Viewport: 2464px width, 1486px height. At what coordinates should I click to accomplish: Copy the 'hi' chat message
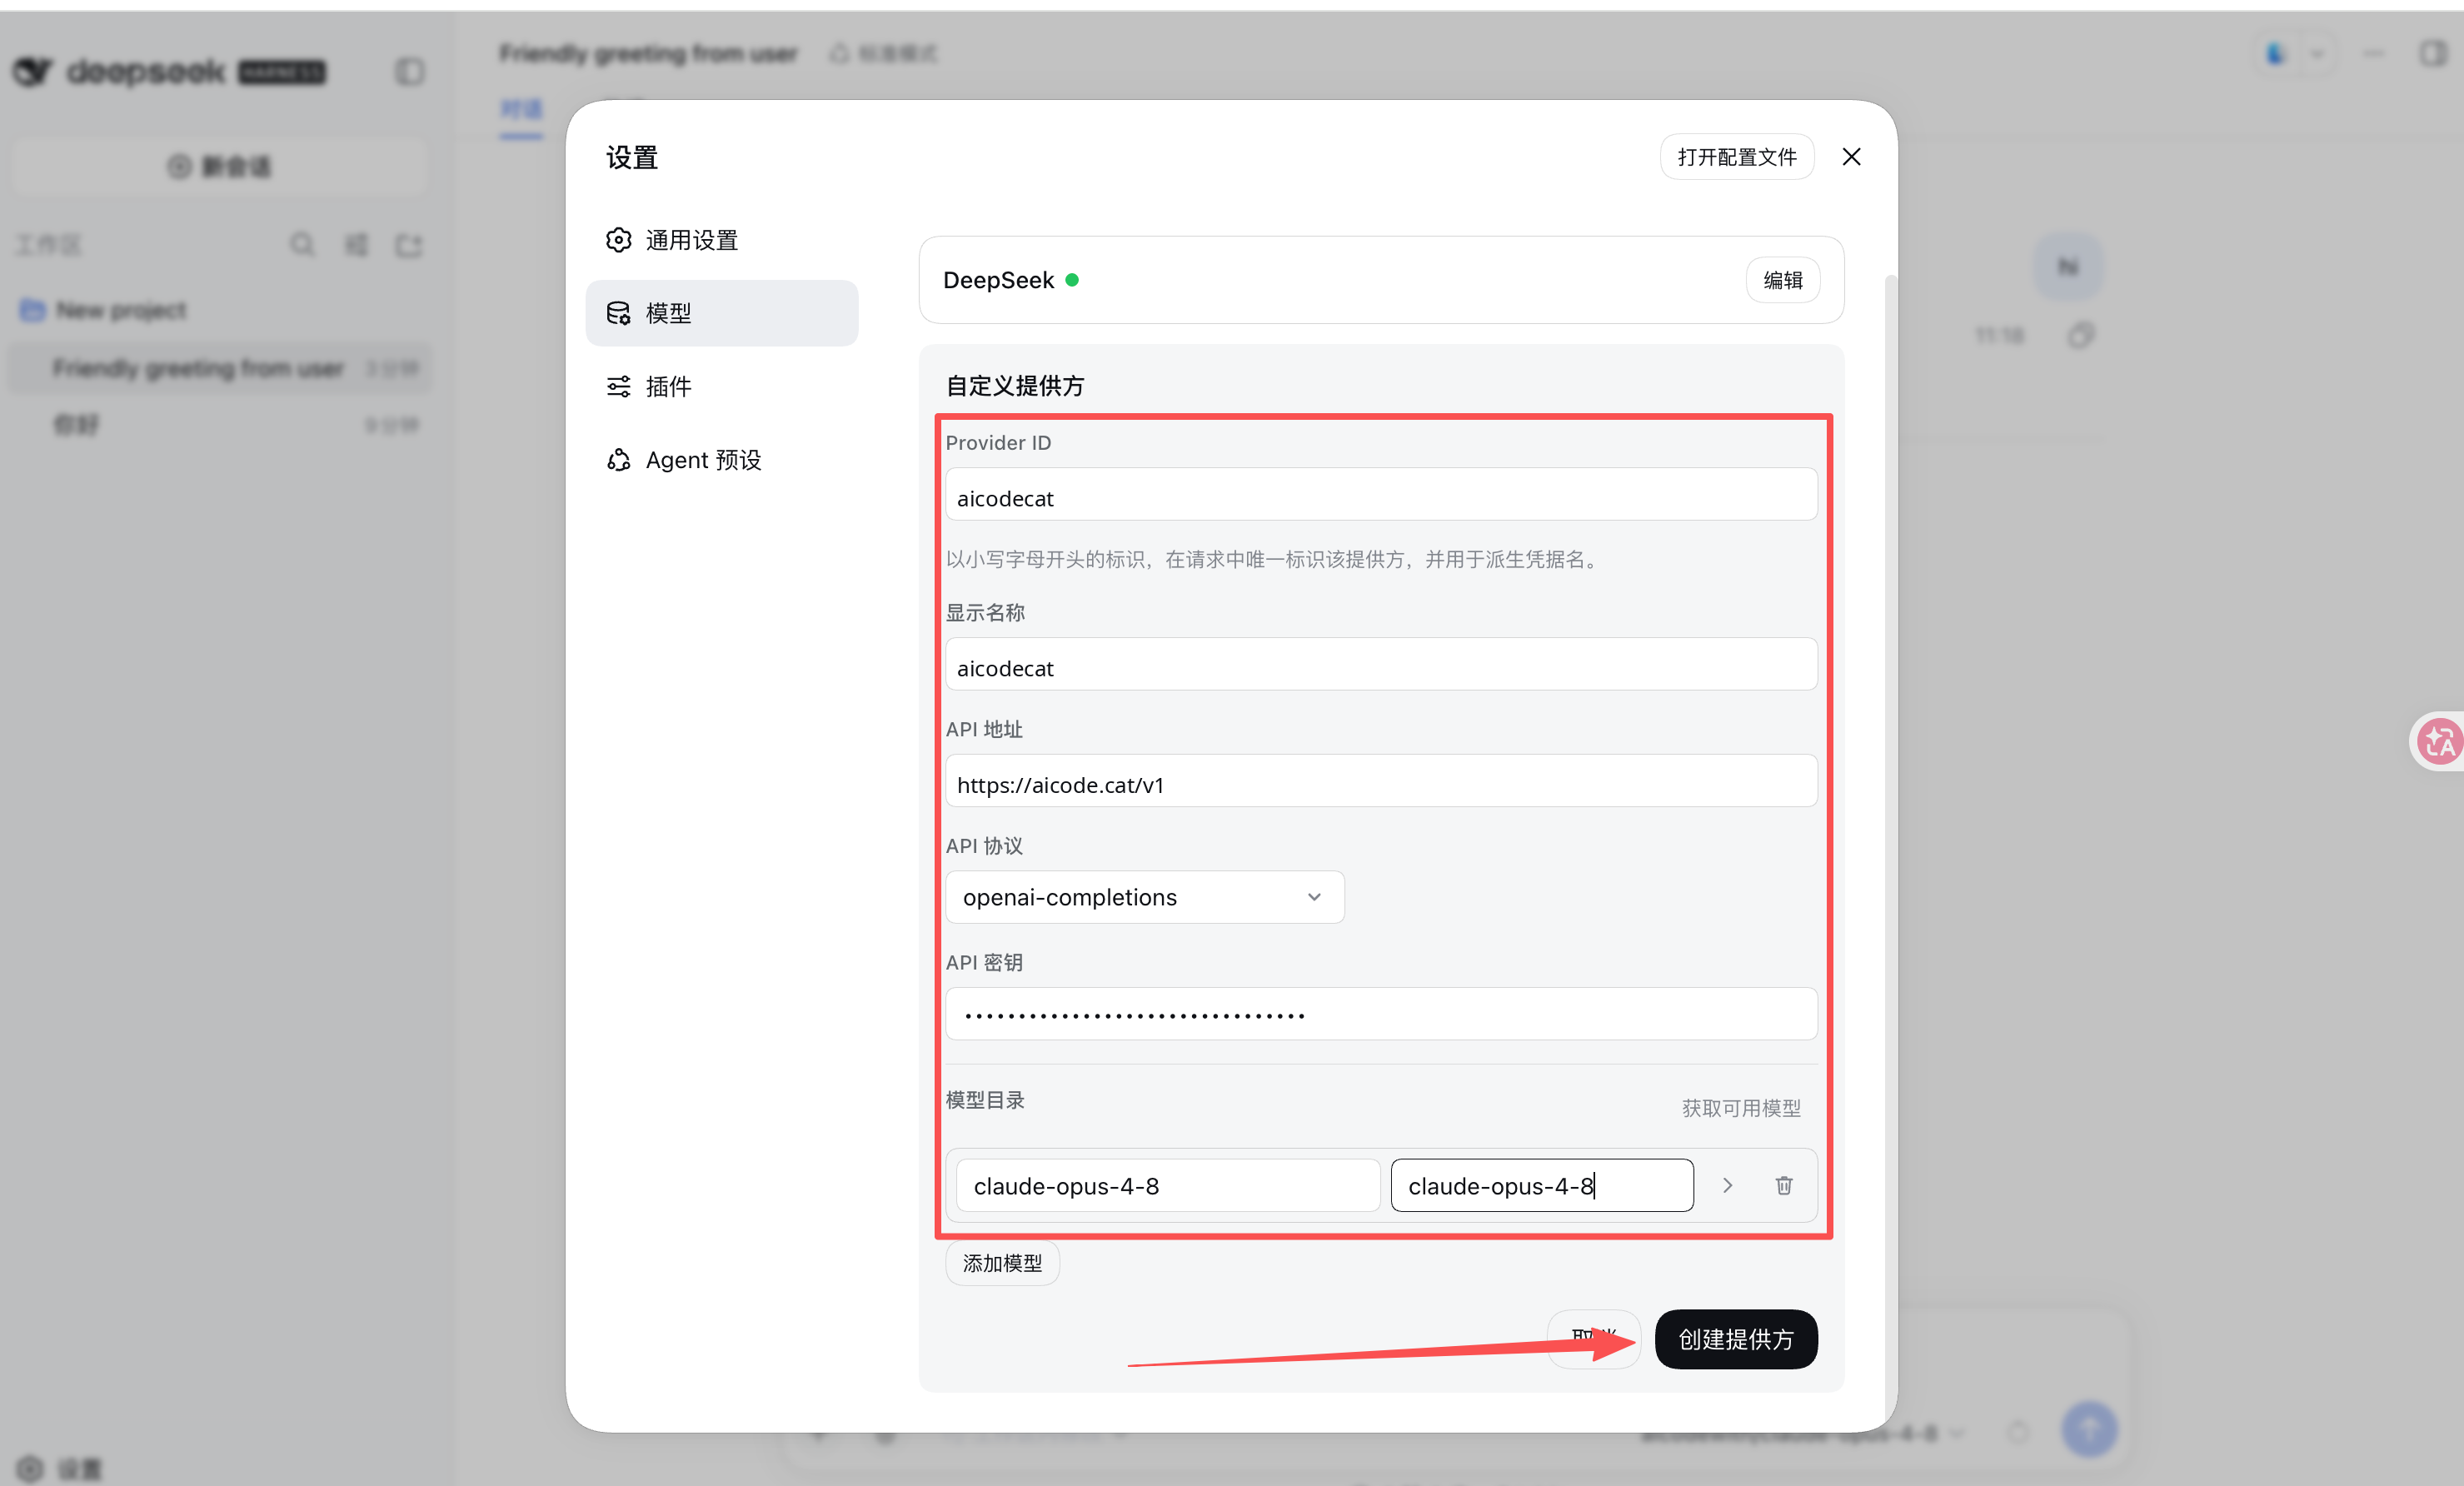coord(2081,335)
